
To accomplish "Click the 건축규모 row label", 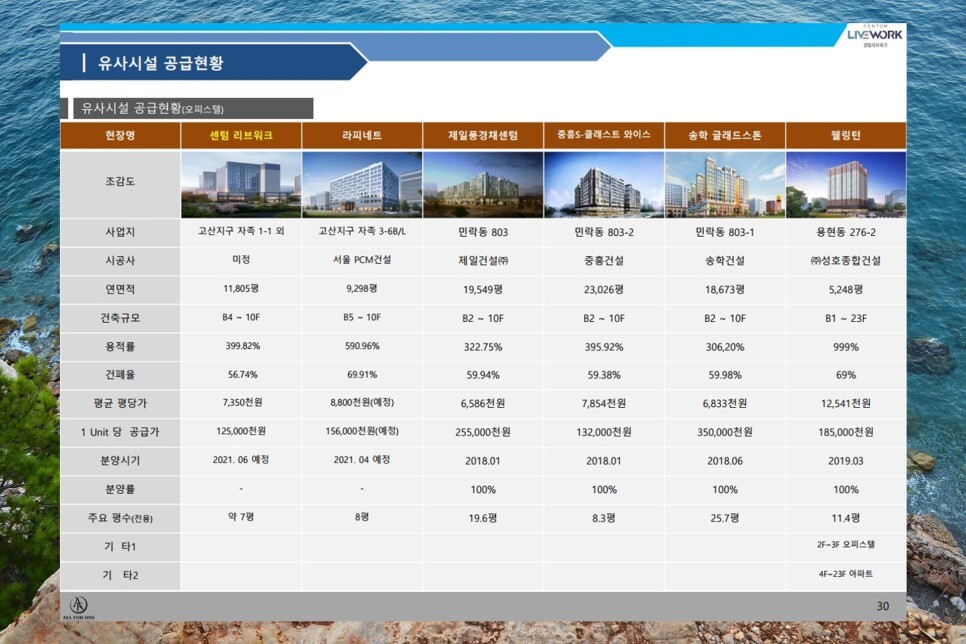I will click(120, 318).
